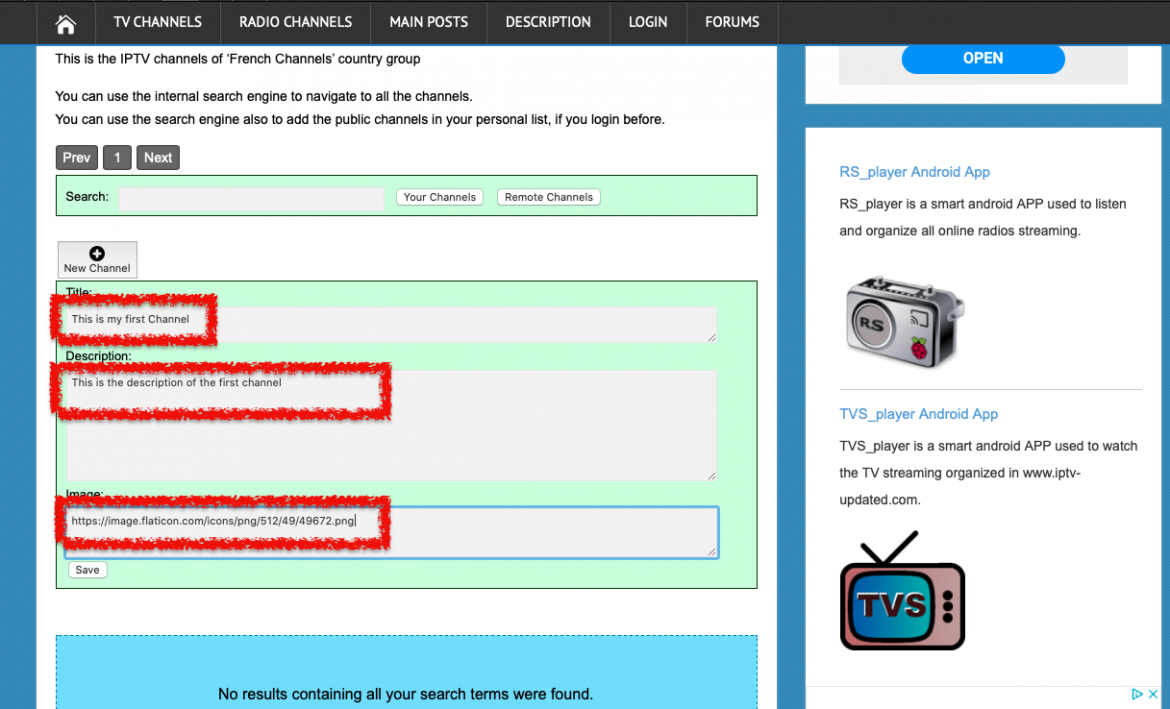Click the home icon in the navigation bar
The image size is (1170, 709).
click(x=65, y=21)
